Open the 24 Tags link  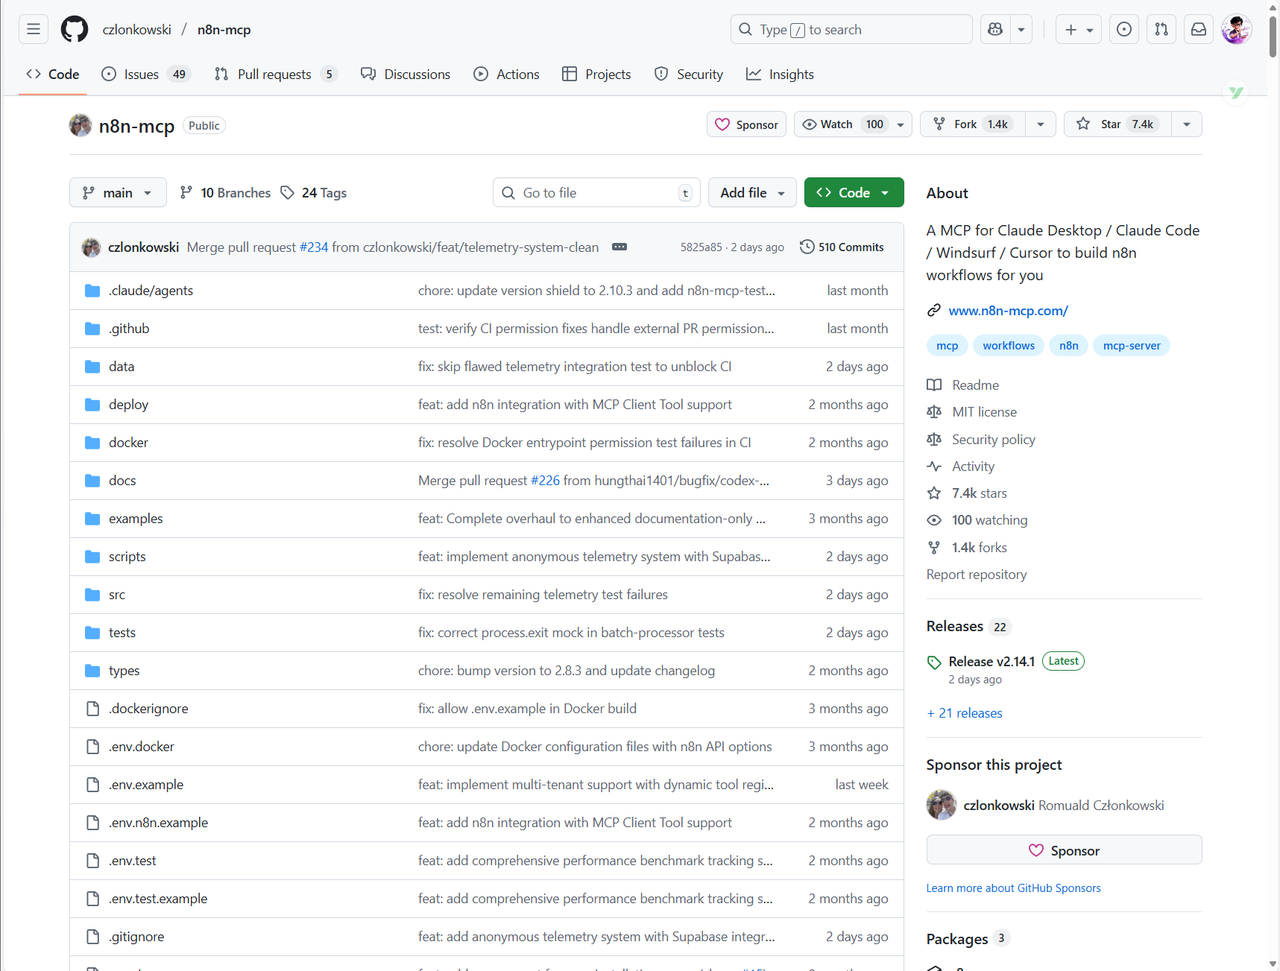tap(313, 192)
